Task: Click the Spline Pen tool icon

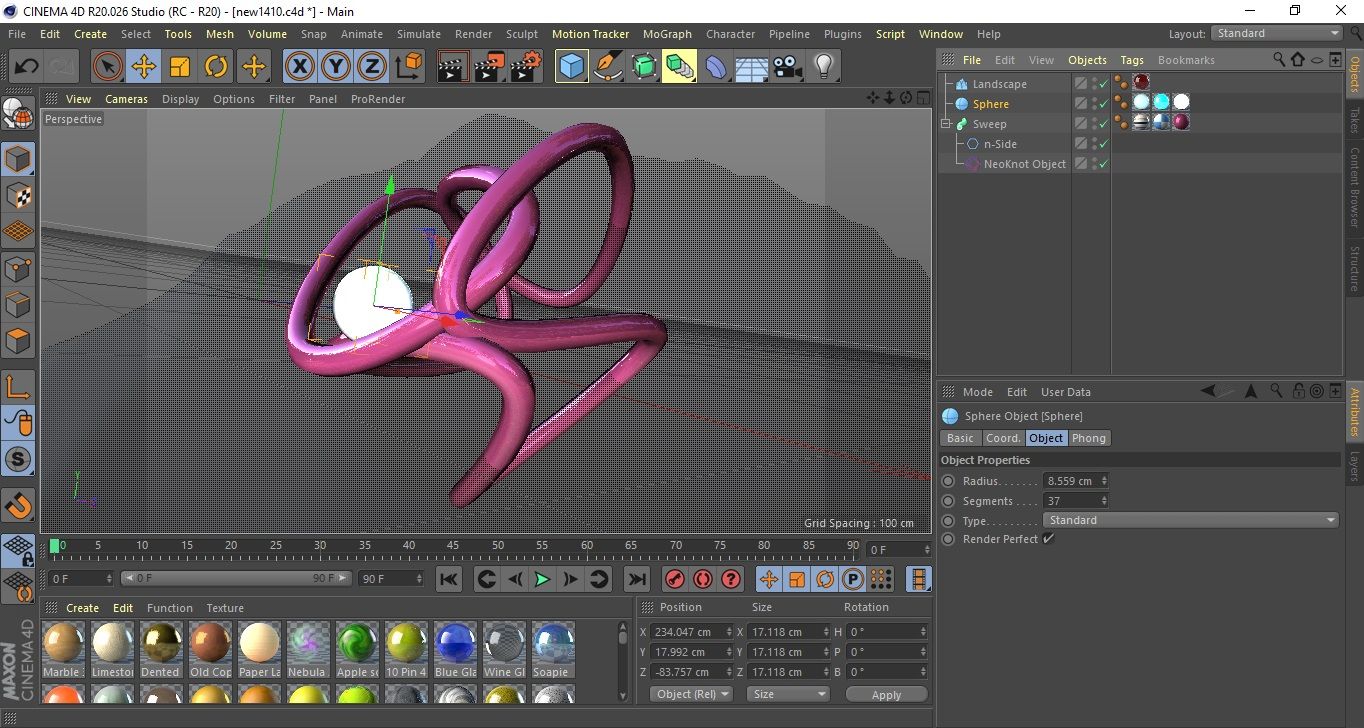Action: coord(607,67)
